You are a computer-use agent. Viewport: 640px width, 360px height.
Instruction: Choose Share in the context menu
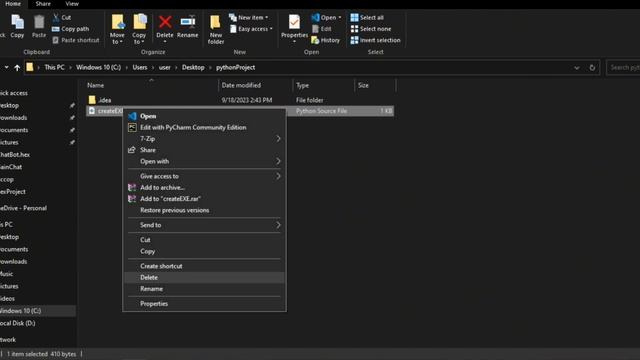[204, 150]
